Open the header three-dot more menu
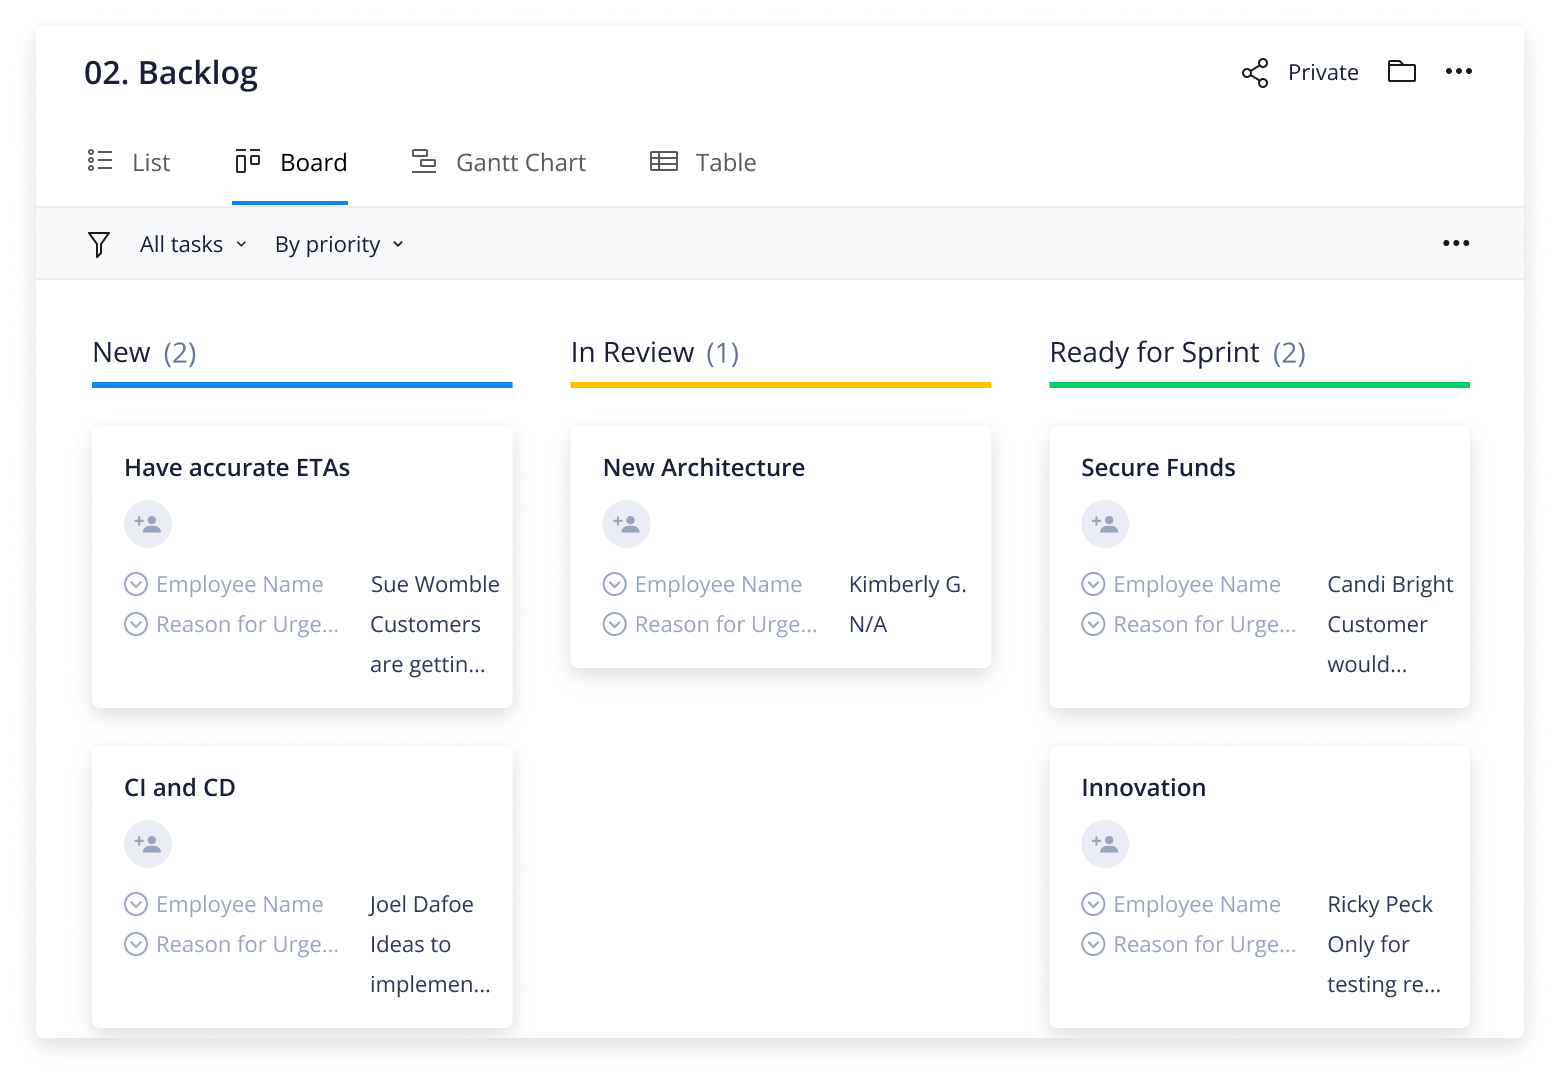Viewport: 1560px width, 1084px height. click(1458, 72)
